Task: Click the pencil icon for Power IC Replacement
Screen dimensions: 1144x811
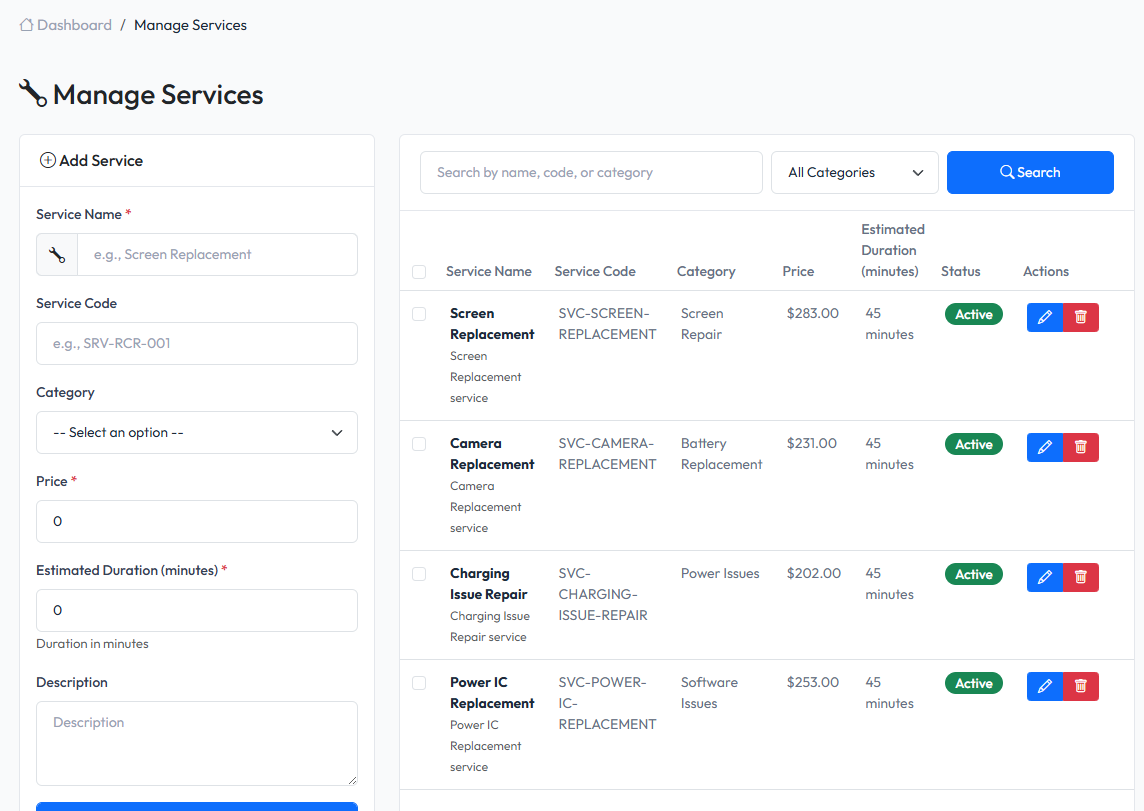Action: [x=1045, y=686]
